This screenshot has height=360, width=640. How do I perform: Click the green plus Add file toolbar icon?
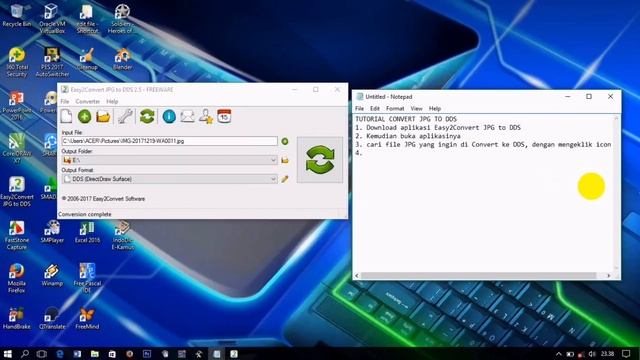click(x=84, y=117)
